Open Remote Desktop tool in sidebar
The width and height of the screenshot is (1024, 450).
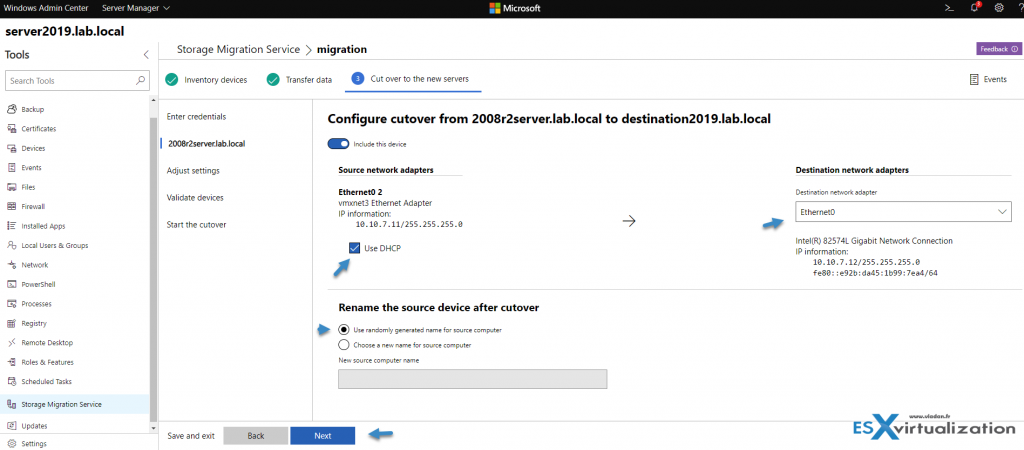pyautogui.click(x=47, y=343)
